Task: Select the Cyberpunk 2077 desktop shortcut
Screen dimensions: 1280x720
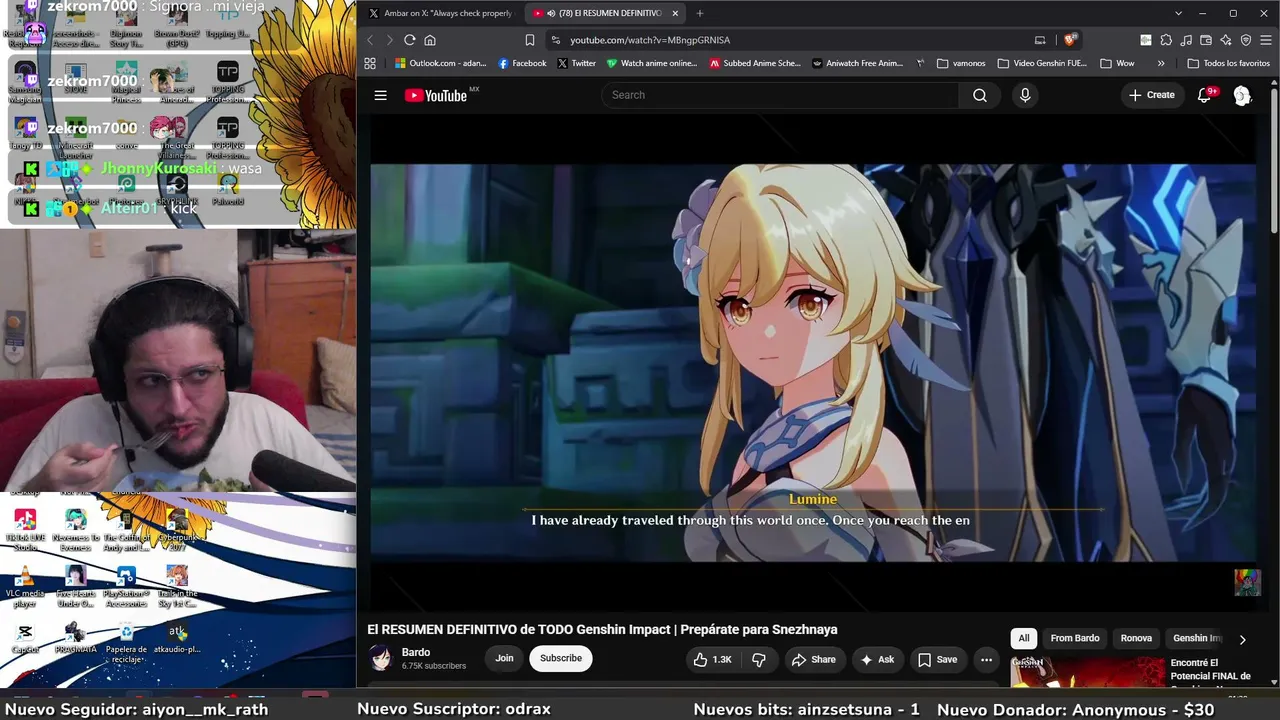Action: tap(177, 530)
